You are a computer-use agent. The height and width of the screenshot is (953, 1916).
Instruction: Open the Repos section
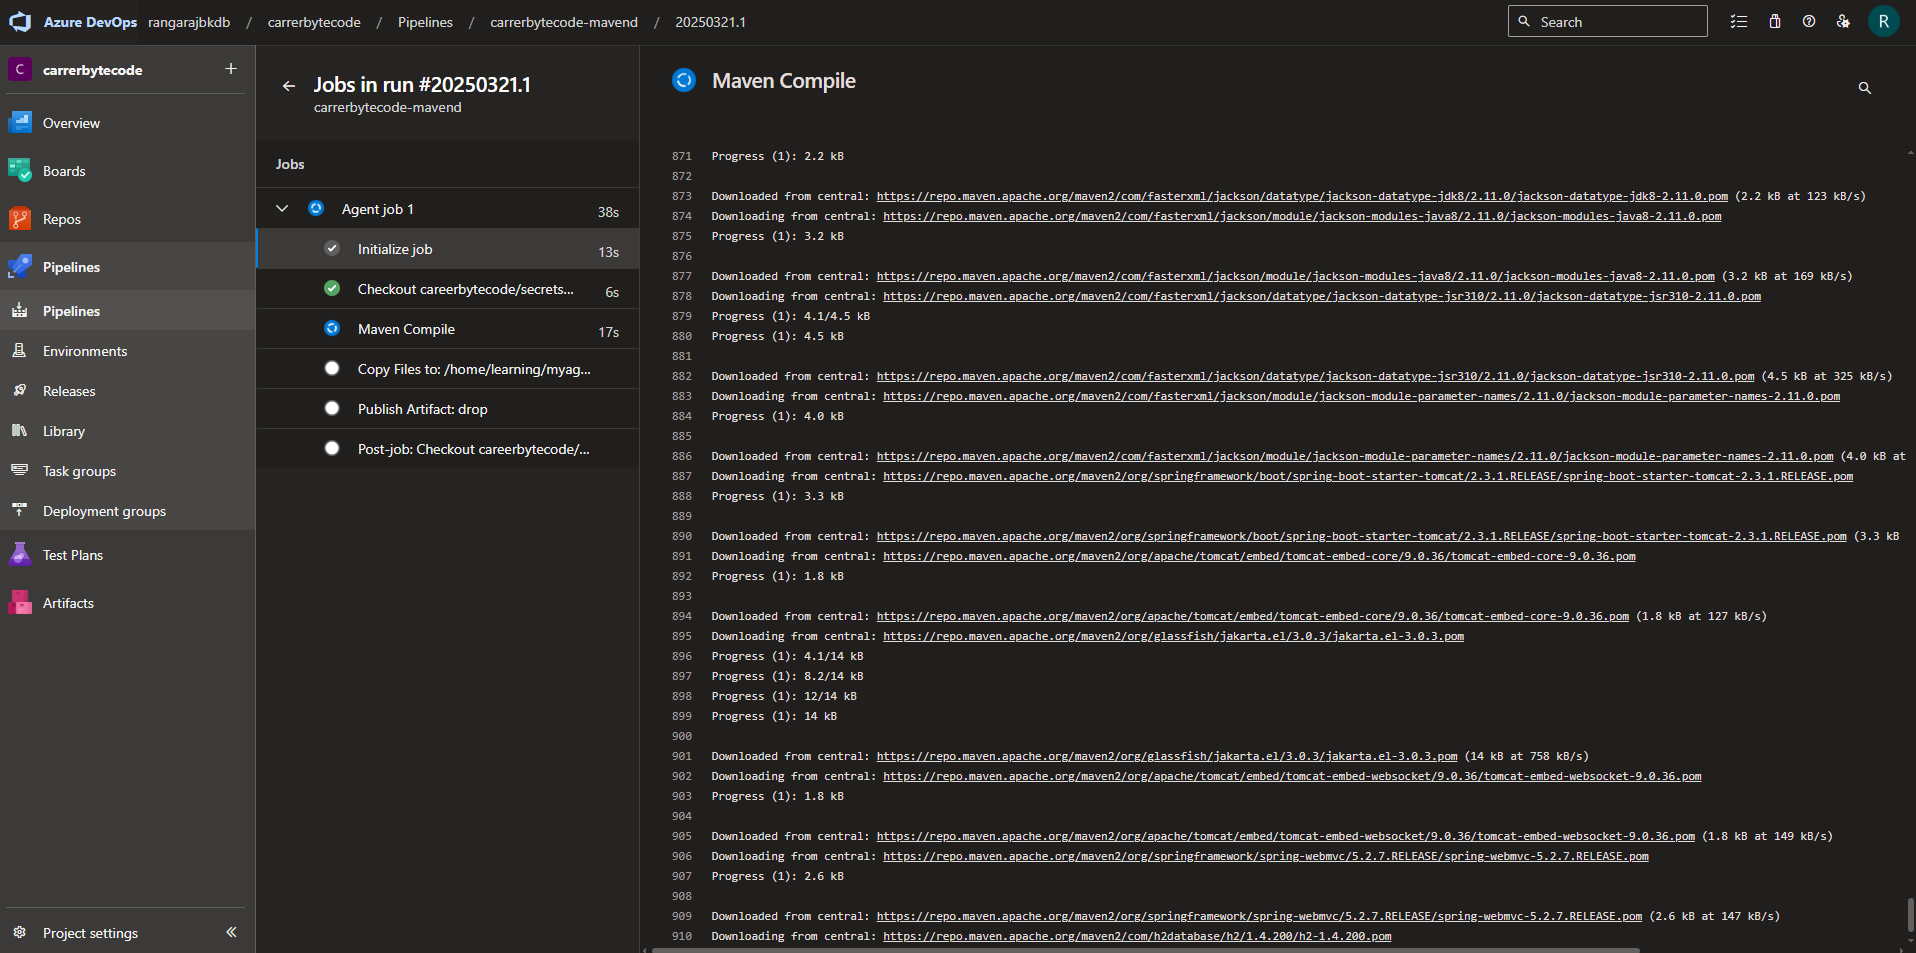(x=60, y=218)
